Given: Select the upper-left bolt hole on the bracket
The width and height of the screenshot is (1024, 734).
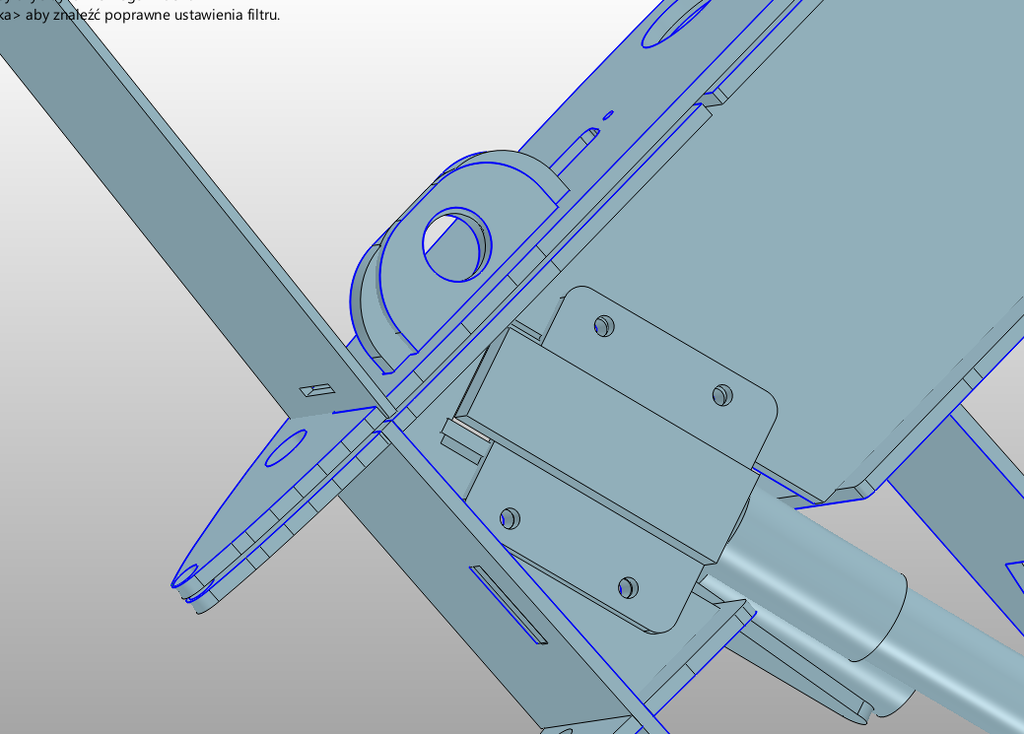Looking at the screenshot, I should tap(604, 325).
